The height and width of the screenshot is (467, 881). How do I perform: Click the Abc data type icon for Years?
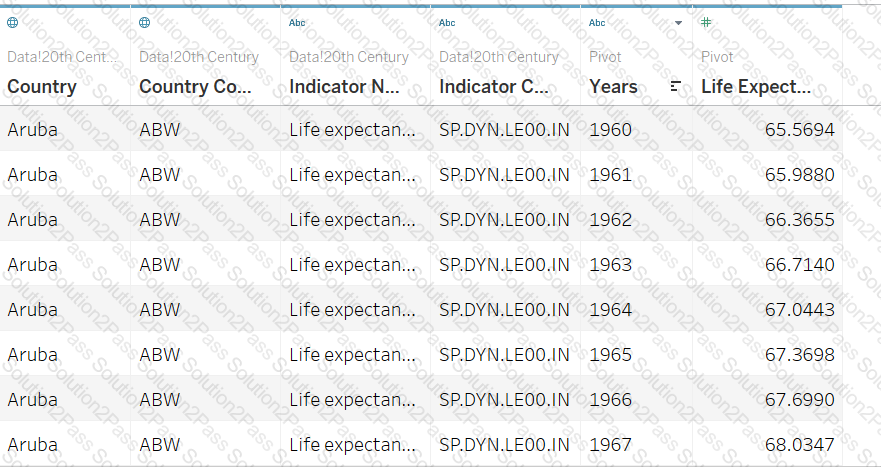597,22
